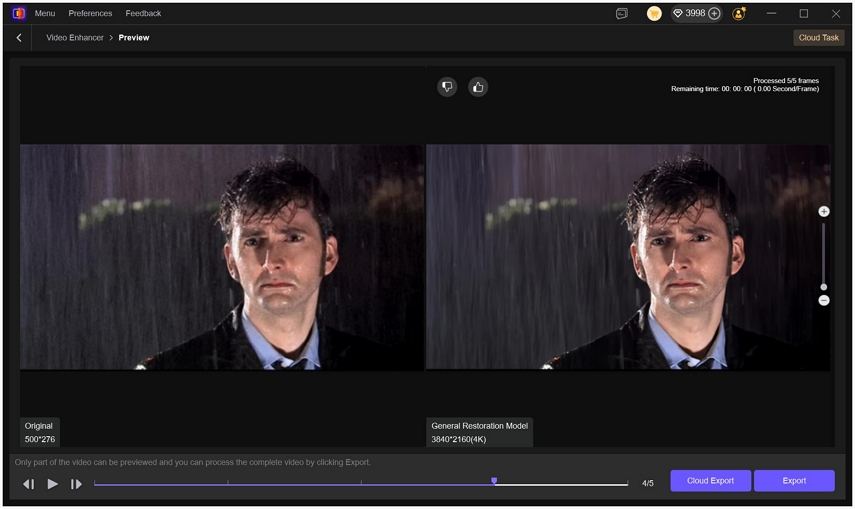This screenshot has height=509, width=855.
Task: Navigate to Video Enhancer breadcrumb
Action: (x=75, y=38)
